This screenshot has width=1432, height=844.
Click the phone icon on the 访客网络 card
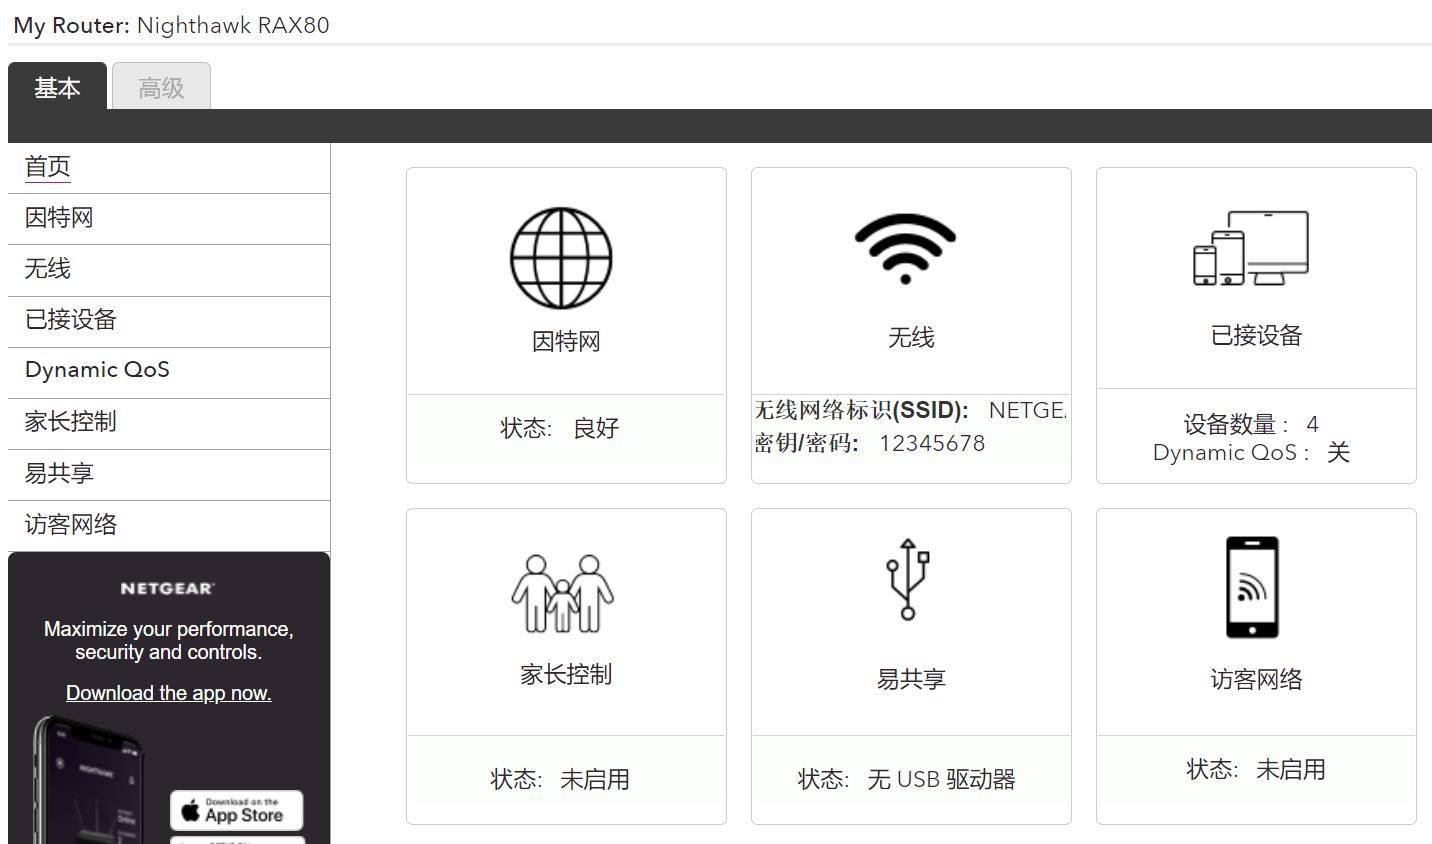pyautogui.click(x=1251, y=588)
